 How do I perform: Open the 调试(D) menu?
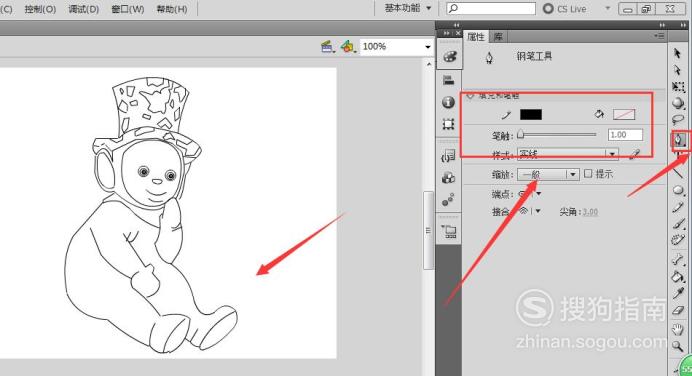coord(83,9)
